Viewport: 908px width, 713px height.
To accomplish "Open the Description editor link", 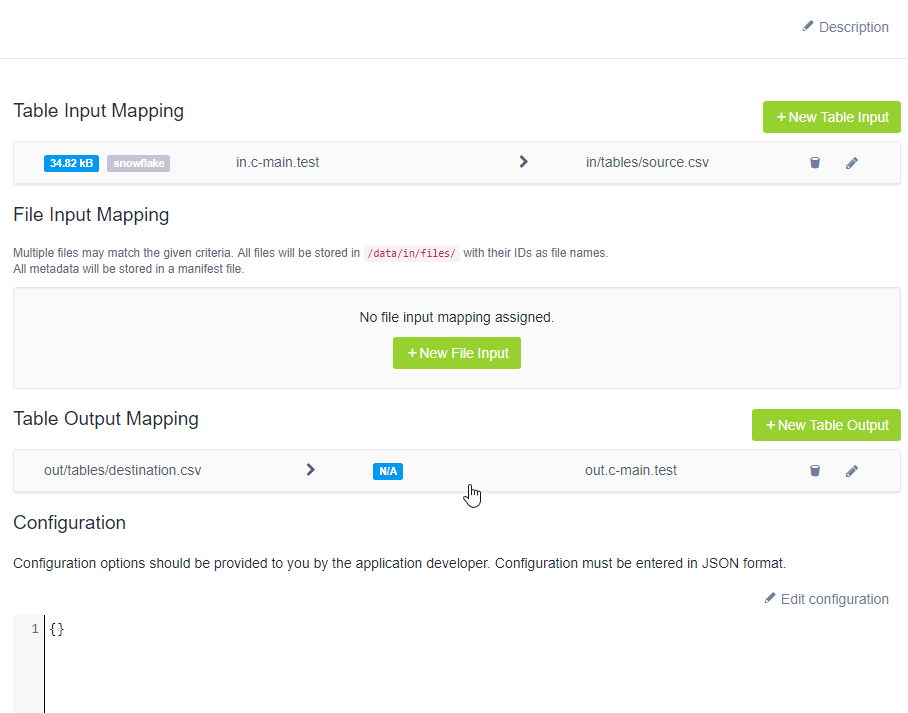I will pos(845,27).
